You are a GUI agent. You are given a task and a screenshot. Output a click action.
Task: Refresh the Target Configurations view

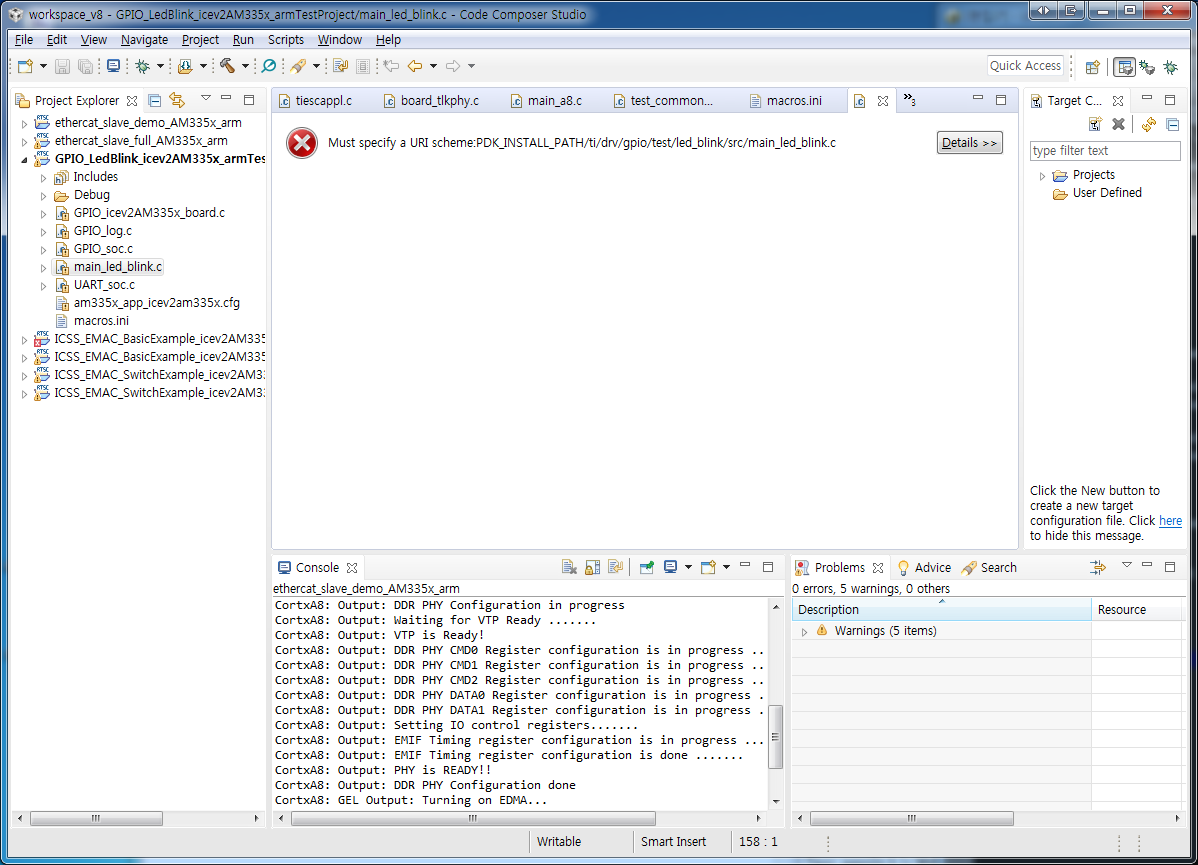pyautogui.click(x=1148, y=124)
